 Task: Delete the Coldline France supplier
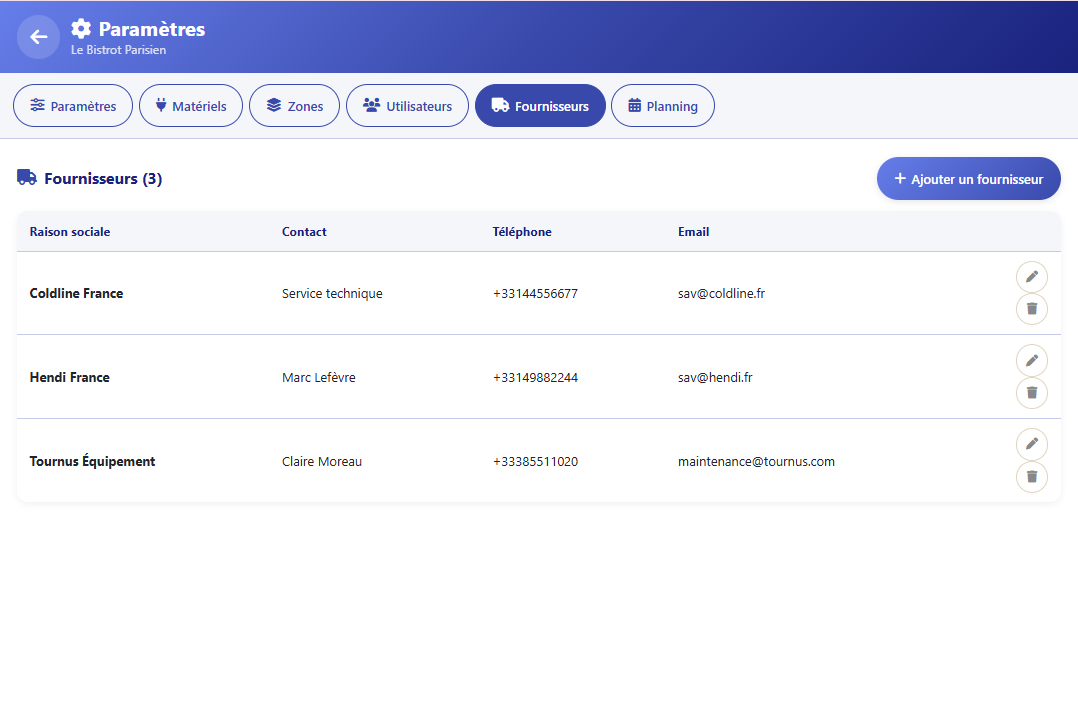[x=1031, y=309]
